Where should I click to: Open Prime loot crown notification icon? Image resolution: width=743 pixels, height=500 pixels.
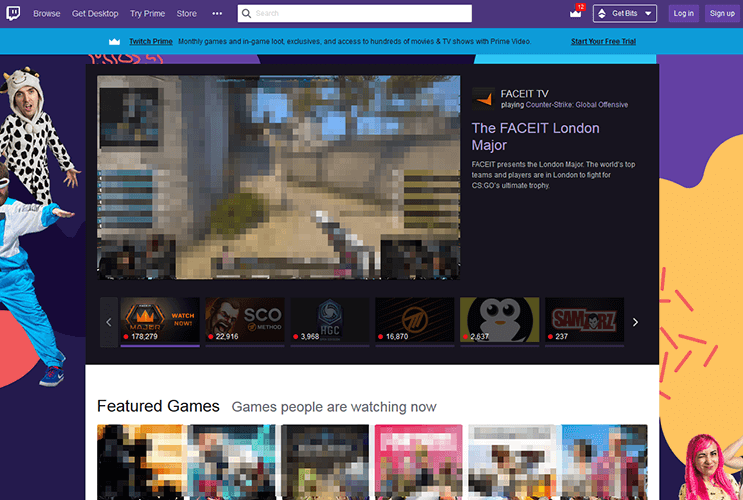[x=576, y=13]
